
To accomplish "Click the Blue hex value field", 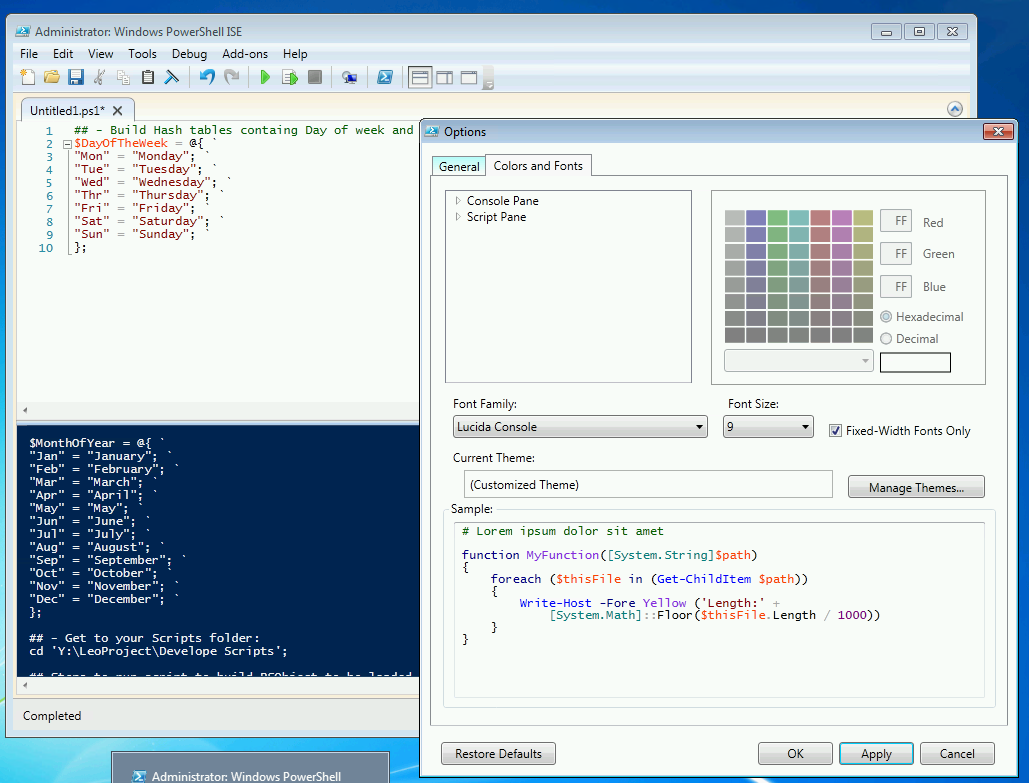I will tap(896, 286).
